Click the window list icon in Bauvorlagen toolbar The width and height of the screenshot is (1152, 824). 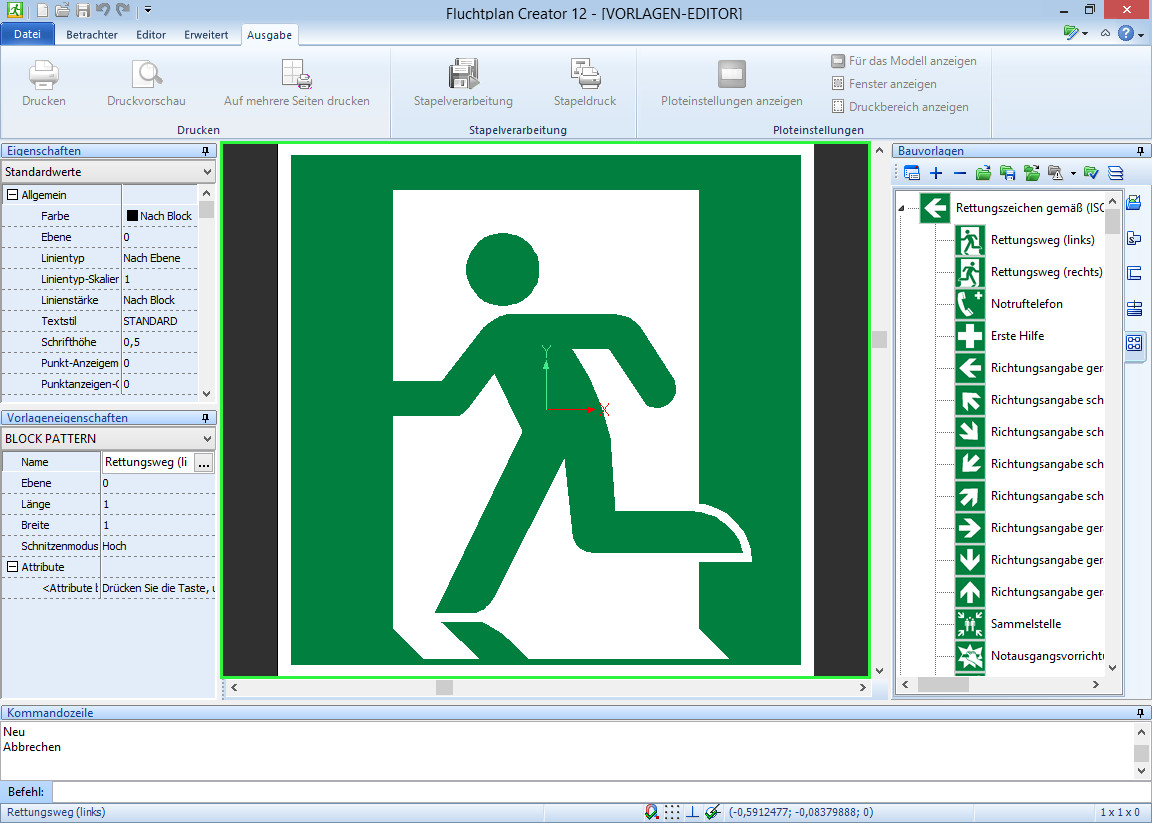[x=912, y=173]
